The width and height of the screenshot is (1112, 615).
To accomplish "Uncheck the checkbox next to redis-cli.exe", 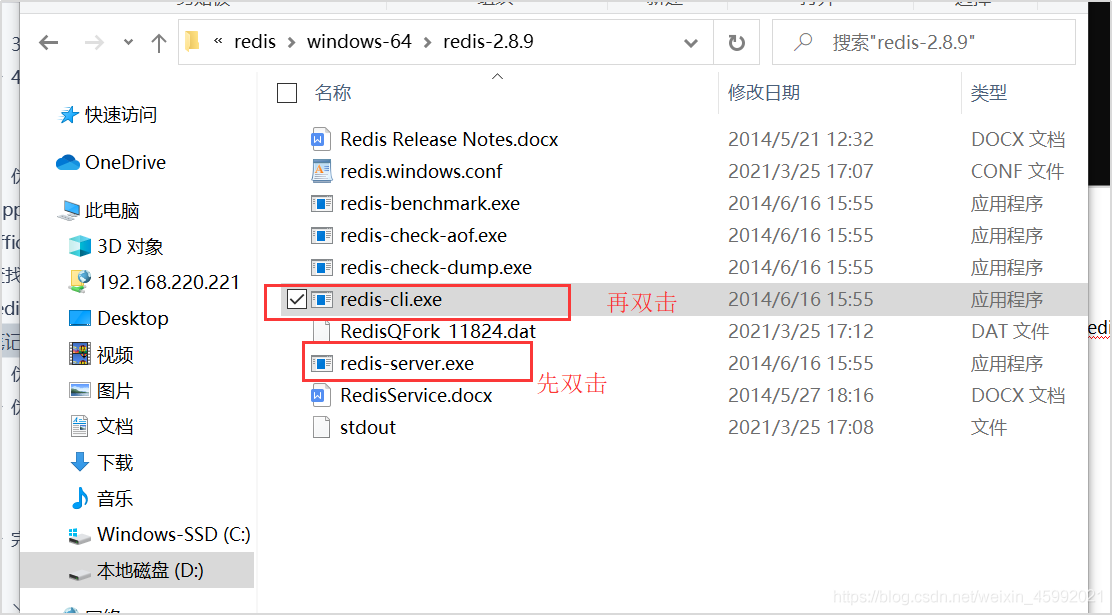I will pyautogui.click(x=295, y=299).
